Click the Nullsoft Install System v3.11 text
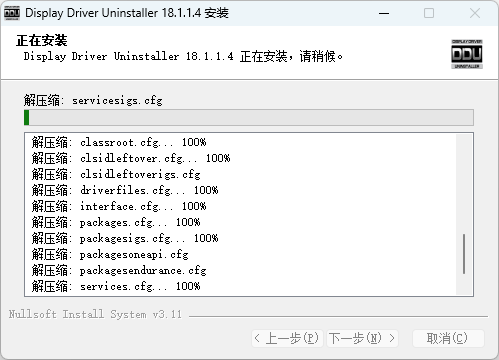 coord(95,314)
